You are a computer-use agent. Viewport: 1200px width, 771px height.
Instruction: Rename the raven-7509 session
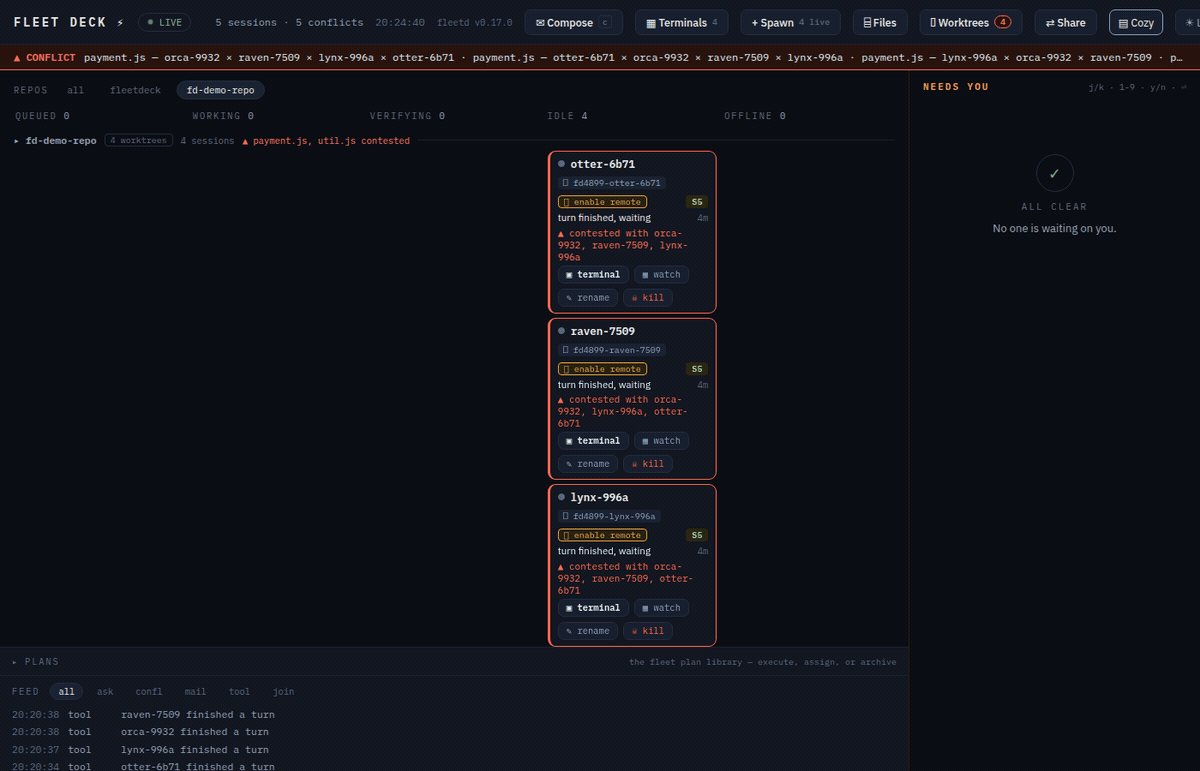587,464
